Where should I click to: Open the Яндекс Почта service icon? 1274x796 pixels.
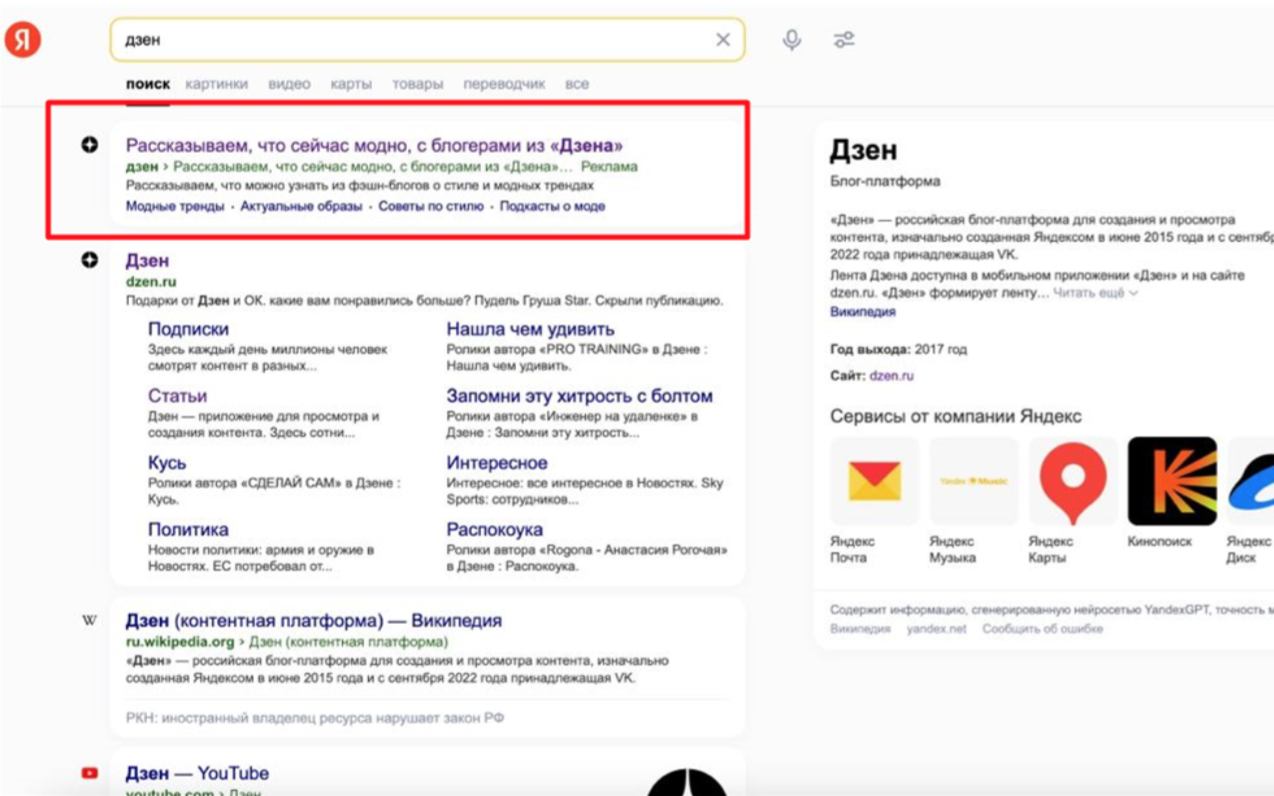(874, 481)
